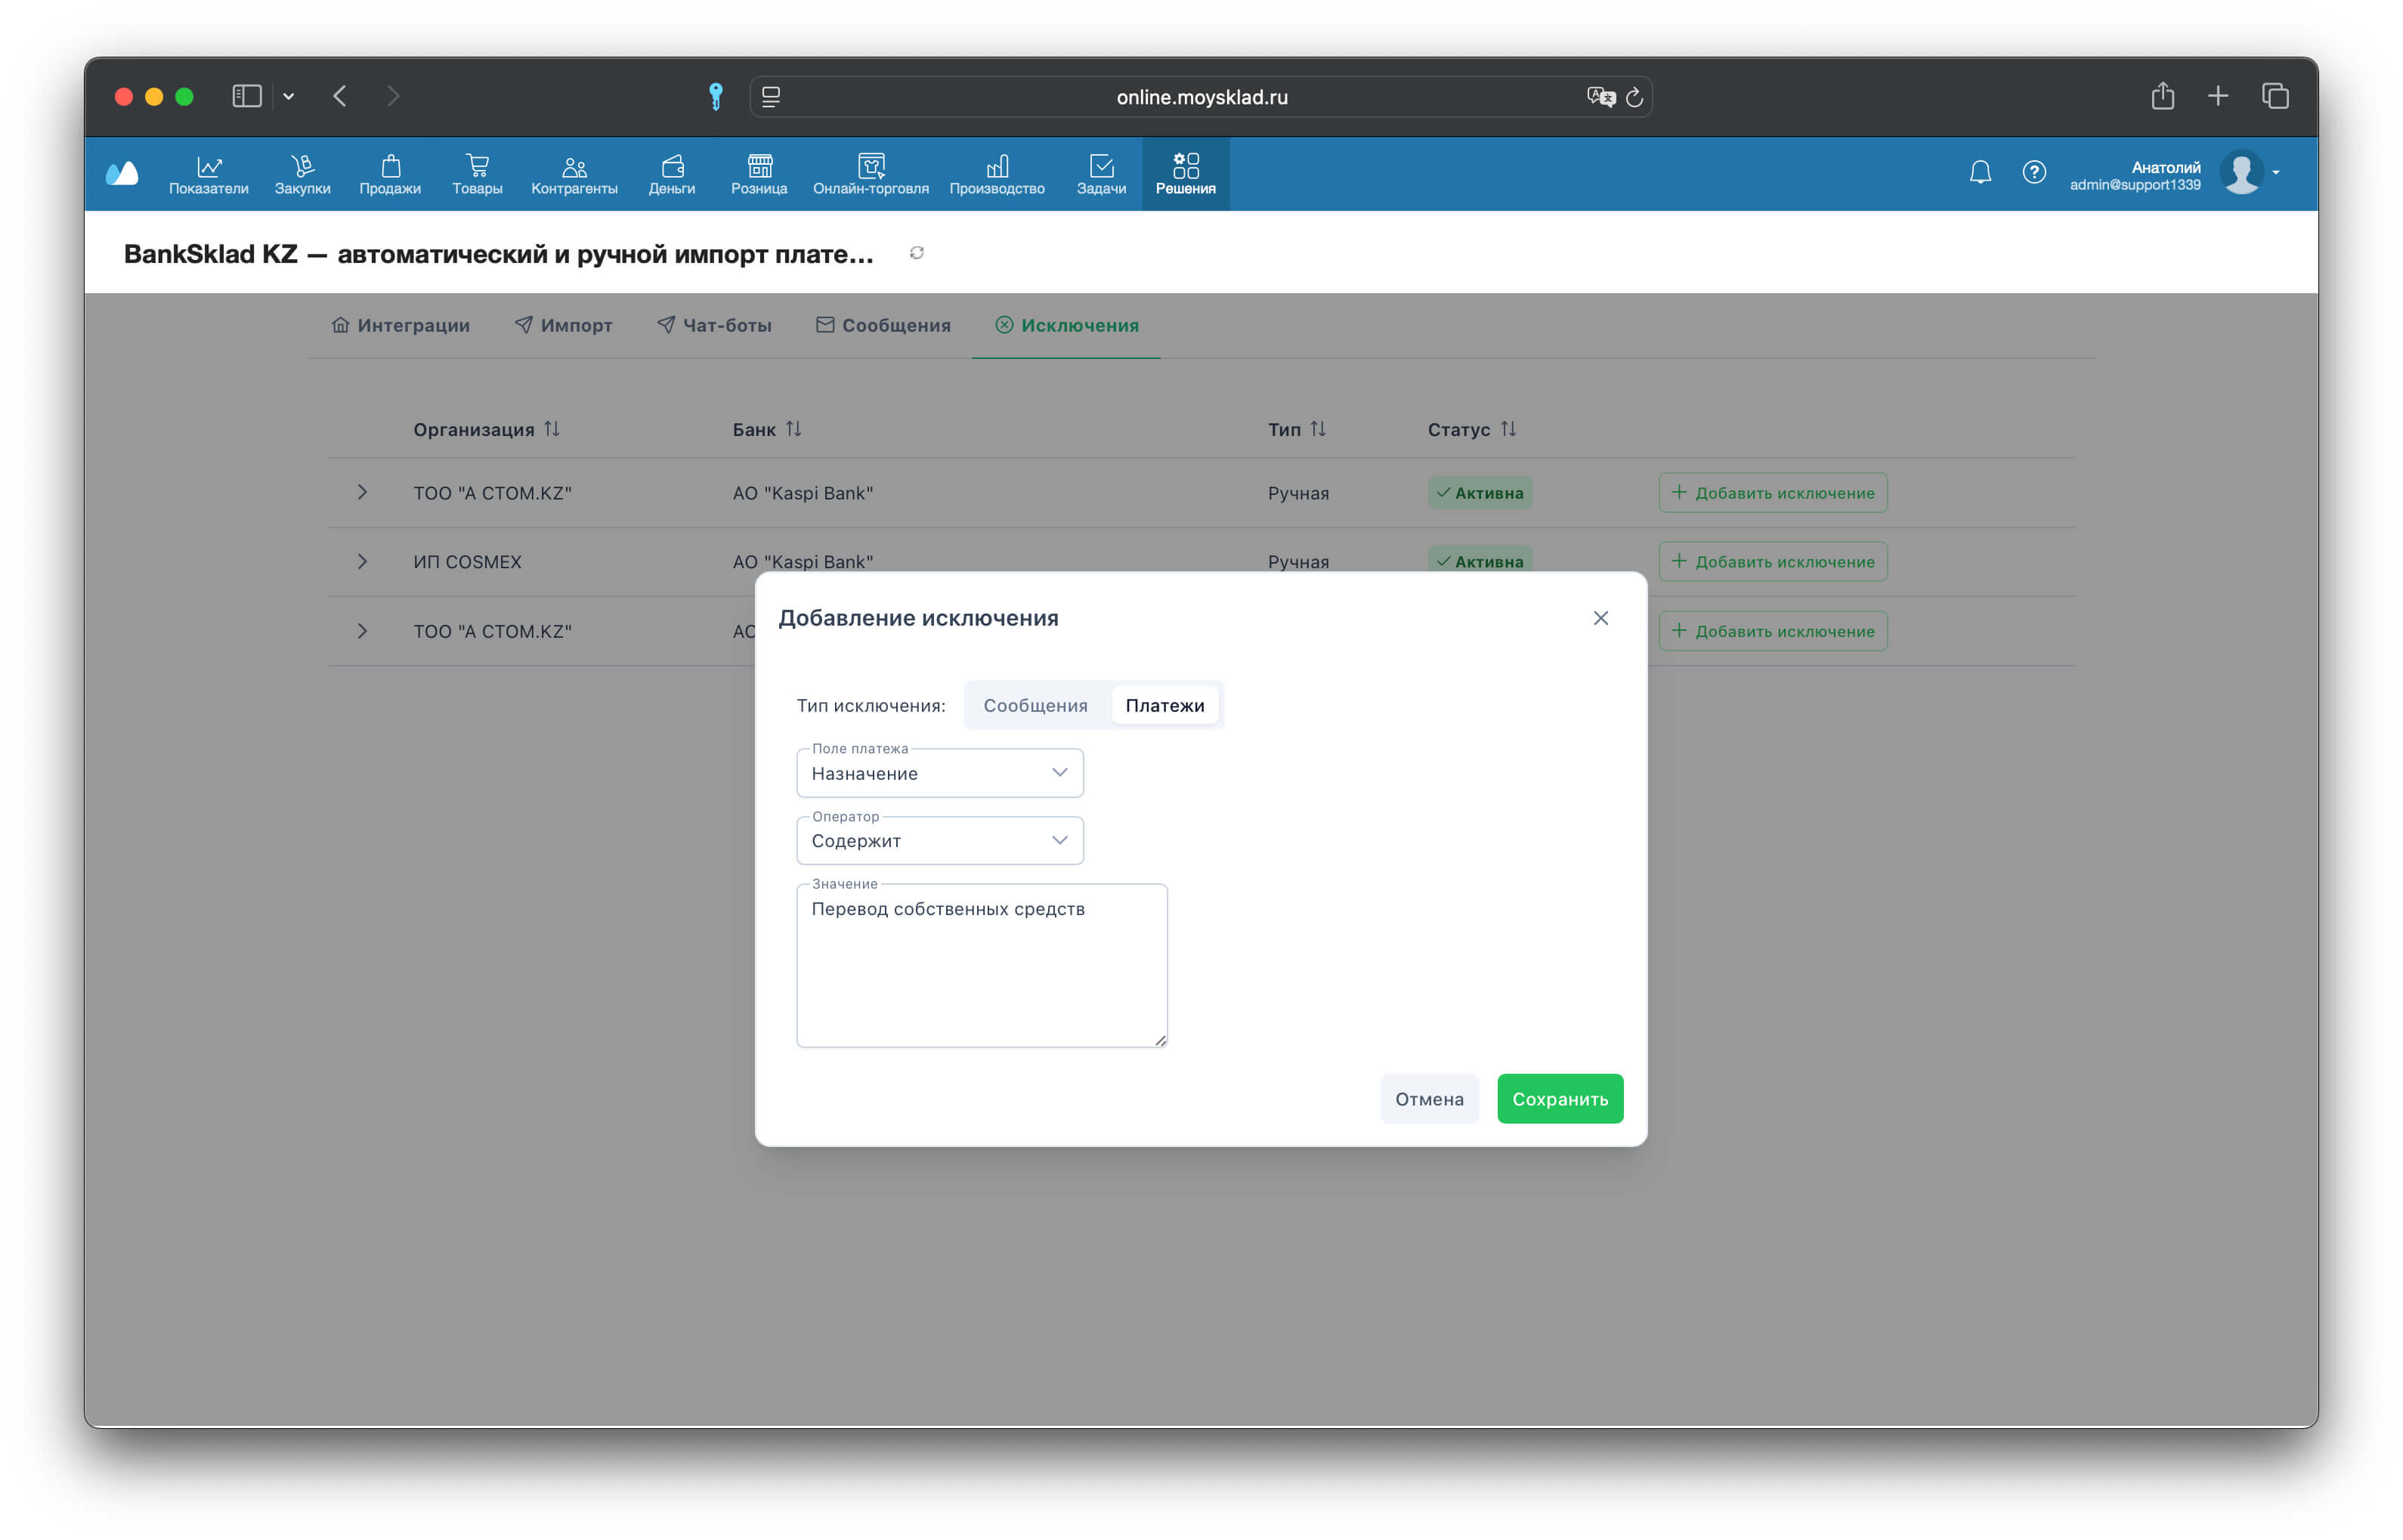Switch to the Чат-боты tab
This screenshot has height=1540, width=2403.
pyautogui.click(x=714, y=325)
